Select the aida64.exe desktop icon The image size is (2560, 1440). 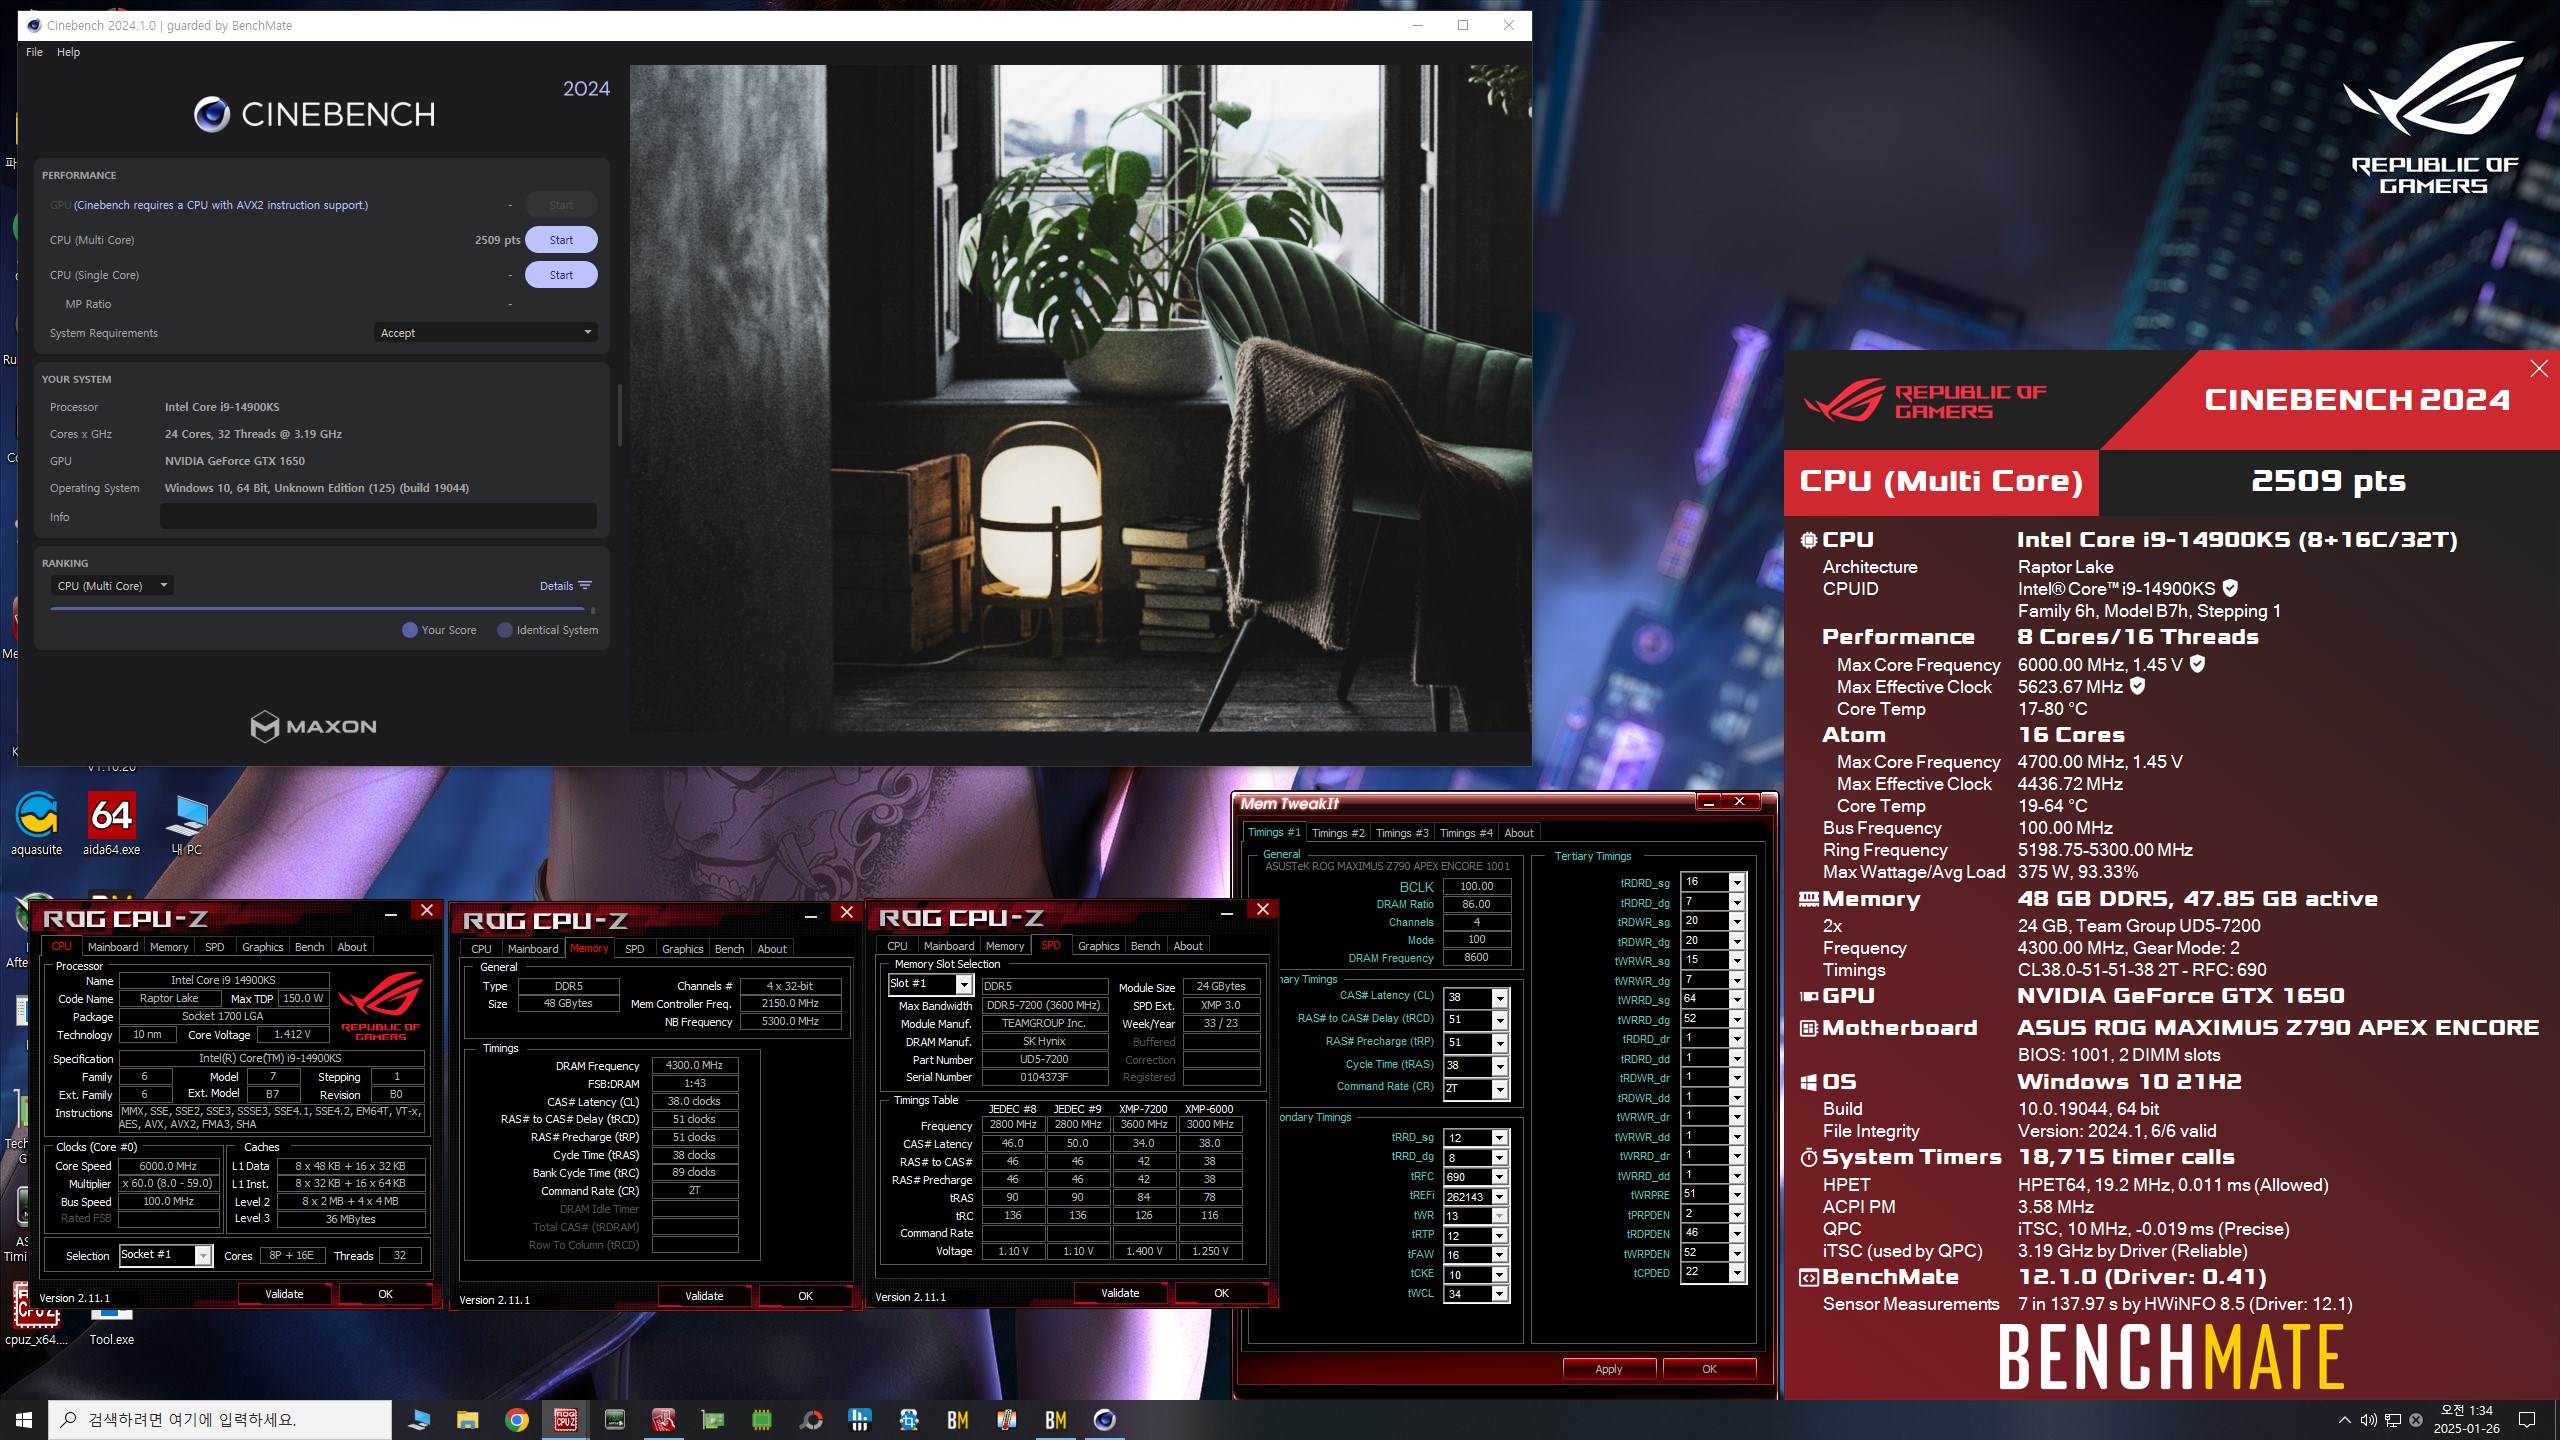[x=111, y=824]
